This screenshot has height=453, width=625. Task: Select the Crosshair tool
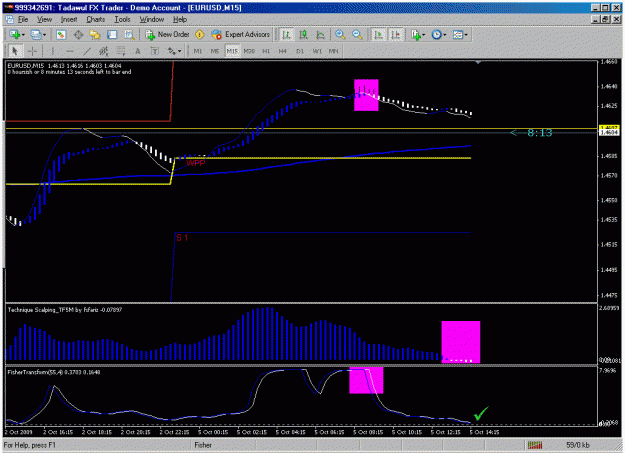coord(32,51)
